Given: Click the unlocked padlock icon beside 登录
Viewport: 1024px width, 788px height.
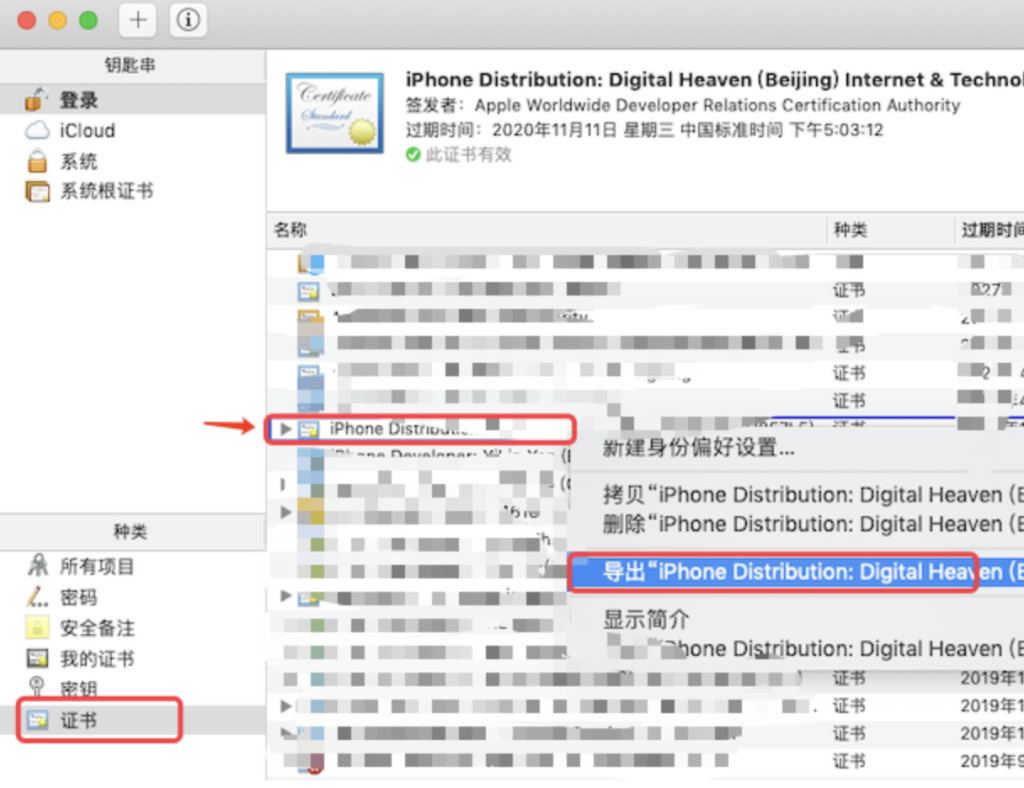Looking at the screenshot, I should pyautogui.click(x=37, y=100).
